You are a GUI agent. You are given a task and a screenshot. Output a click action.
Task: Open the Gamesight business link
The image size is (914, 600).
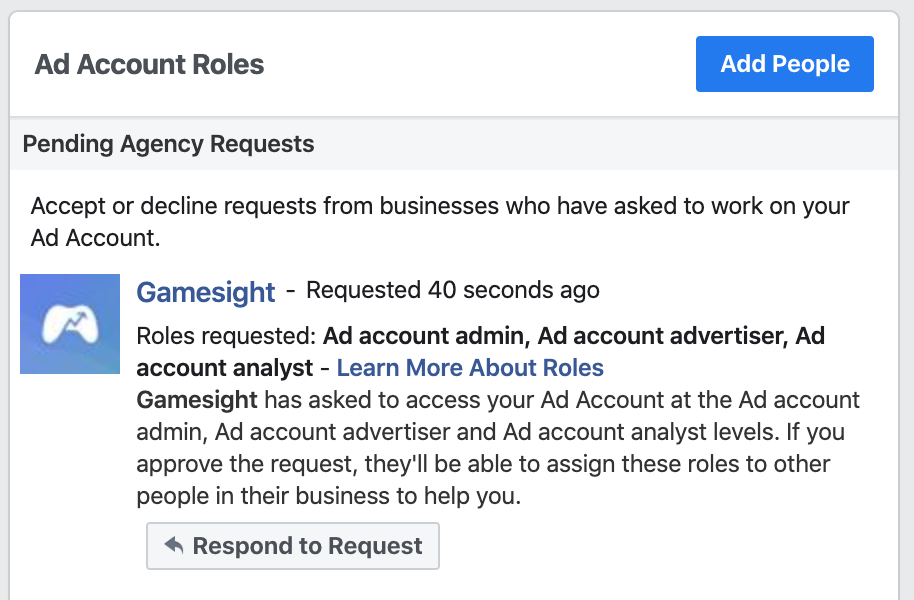206,292
